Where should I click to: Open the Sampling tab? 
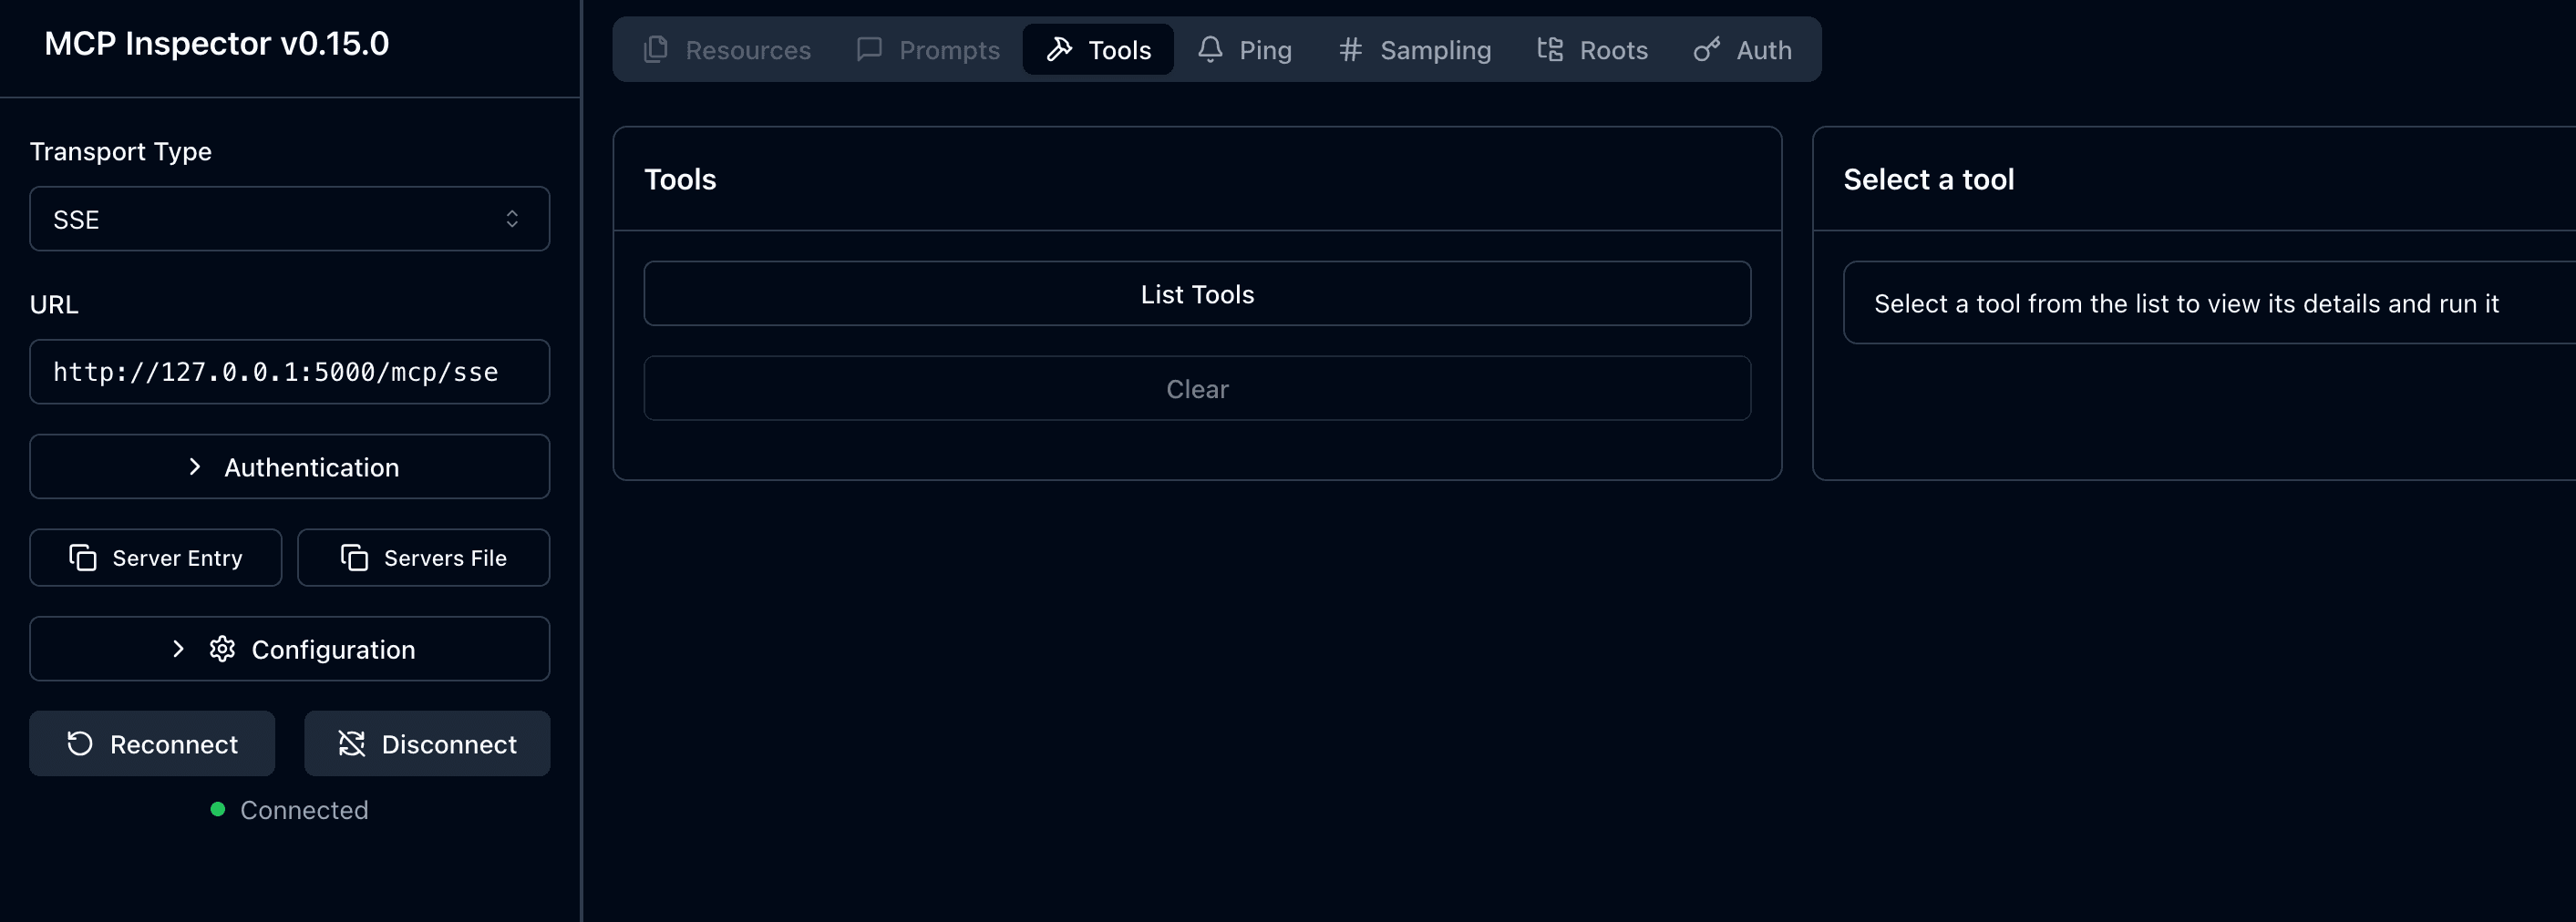click(1415, 49)
